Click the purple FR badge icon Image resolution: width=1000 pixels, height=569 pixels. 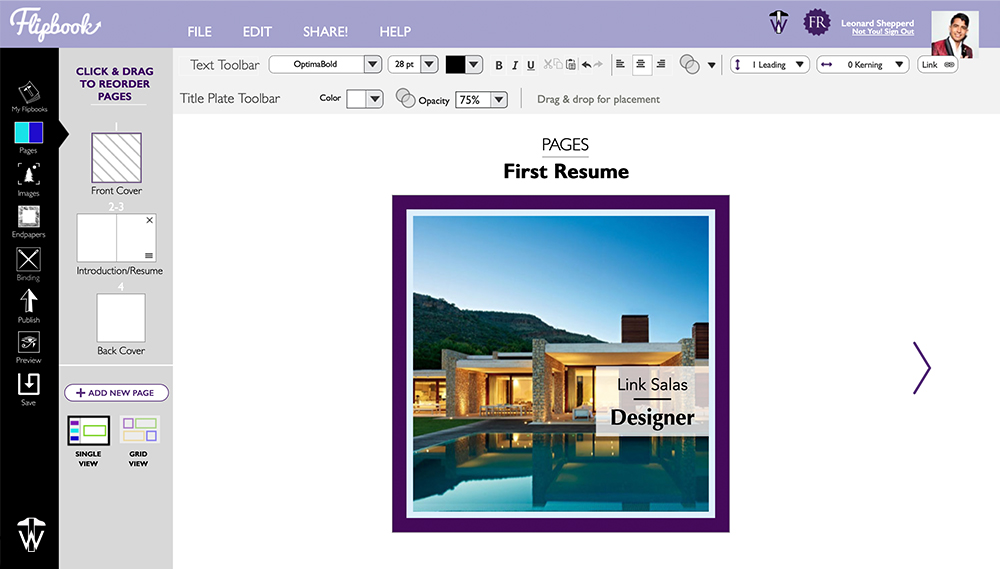pyautogui.click(x=817, y=22)
